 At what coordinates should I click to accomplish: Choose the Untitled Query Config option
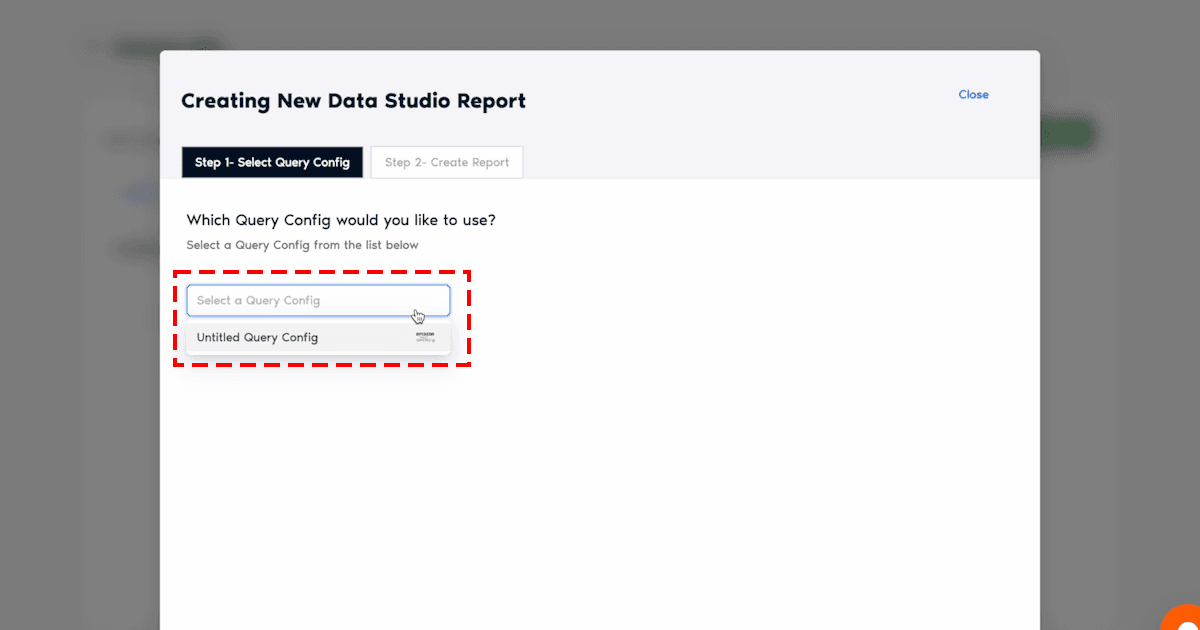pyautogui.click(x=258, y=338)
